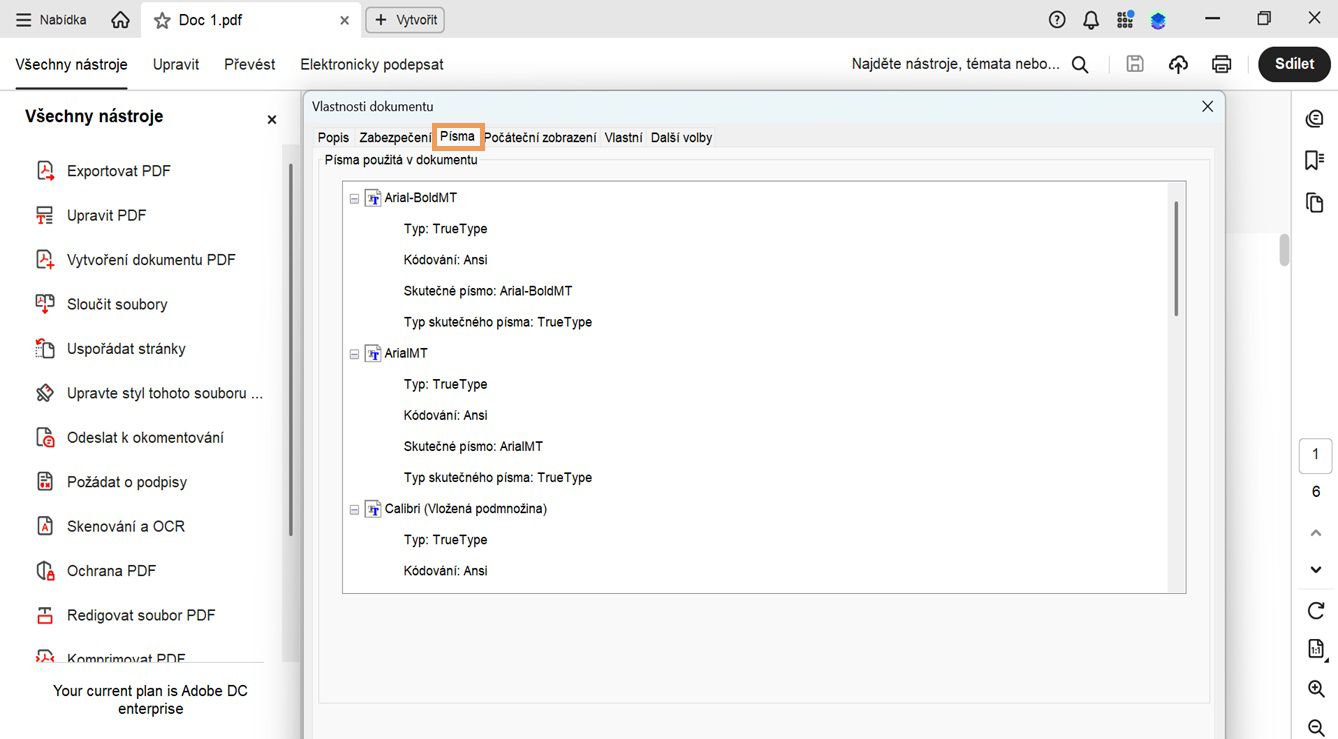This screenshot has width=1338, height=739.
Task: Open Upravte styl tohoto souboru tool
Action: point(149,393)
